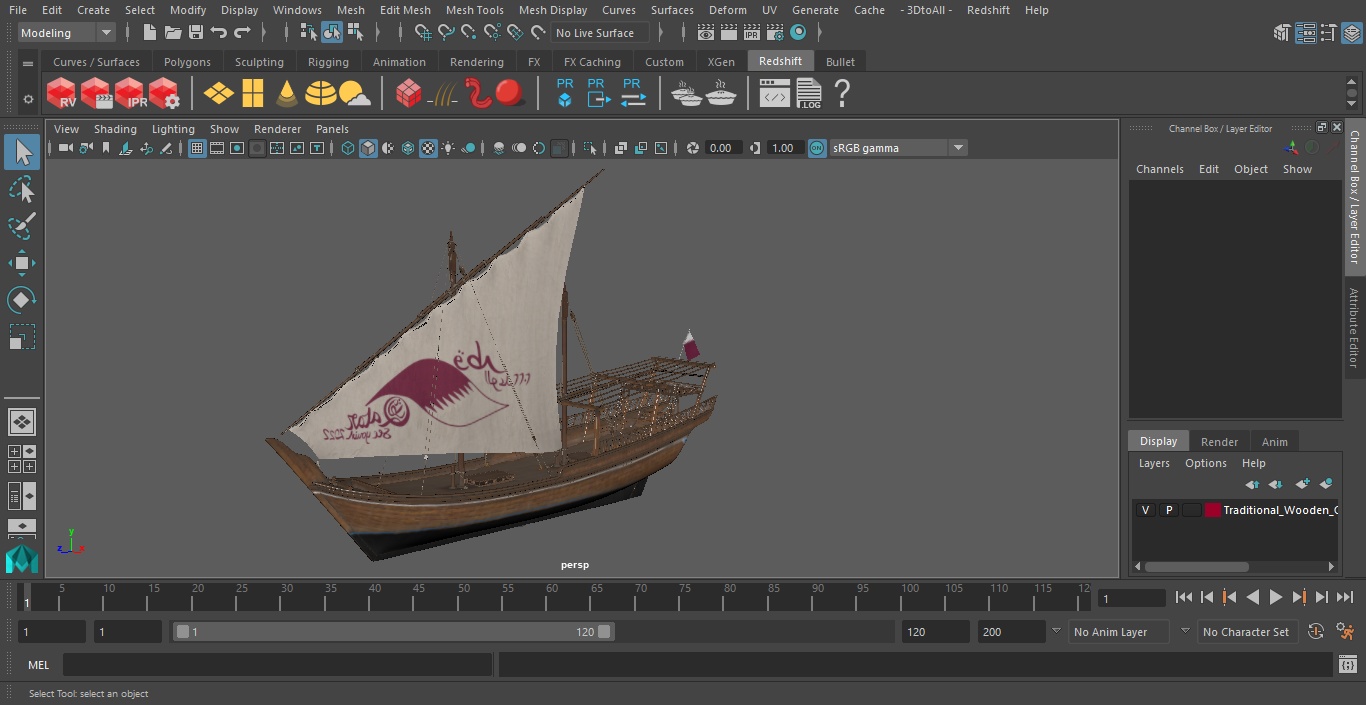1366x705 pixels.
Task: Go to start of playback range
Action: (1184, 597)
